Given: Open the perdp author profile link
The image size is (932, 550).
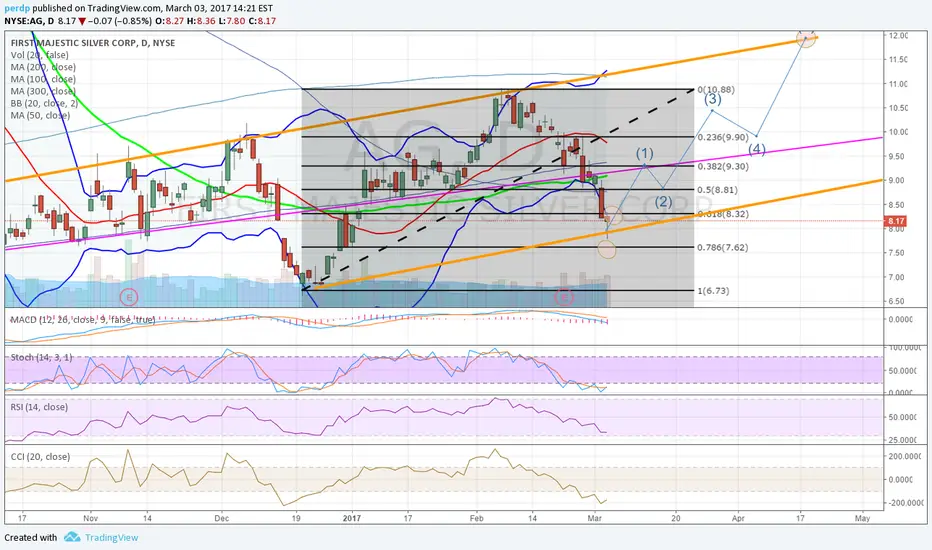Looking at the screenshot, I should point(17,8).
